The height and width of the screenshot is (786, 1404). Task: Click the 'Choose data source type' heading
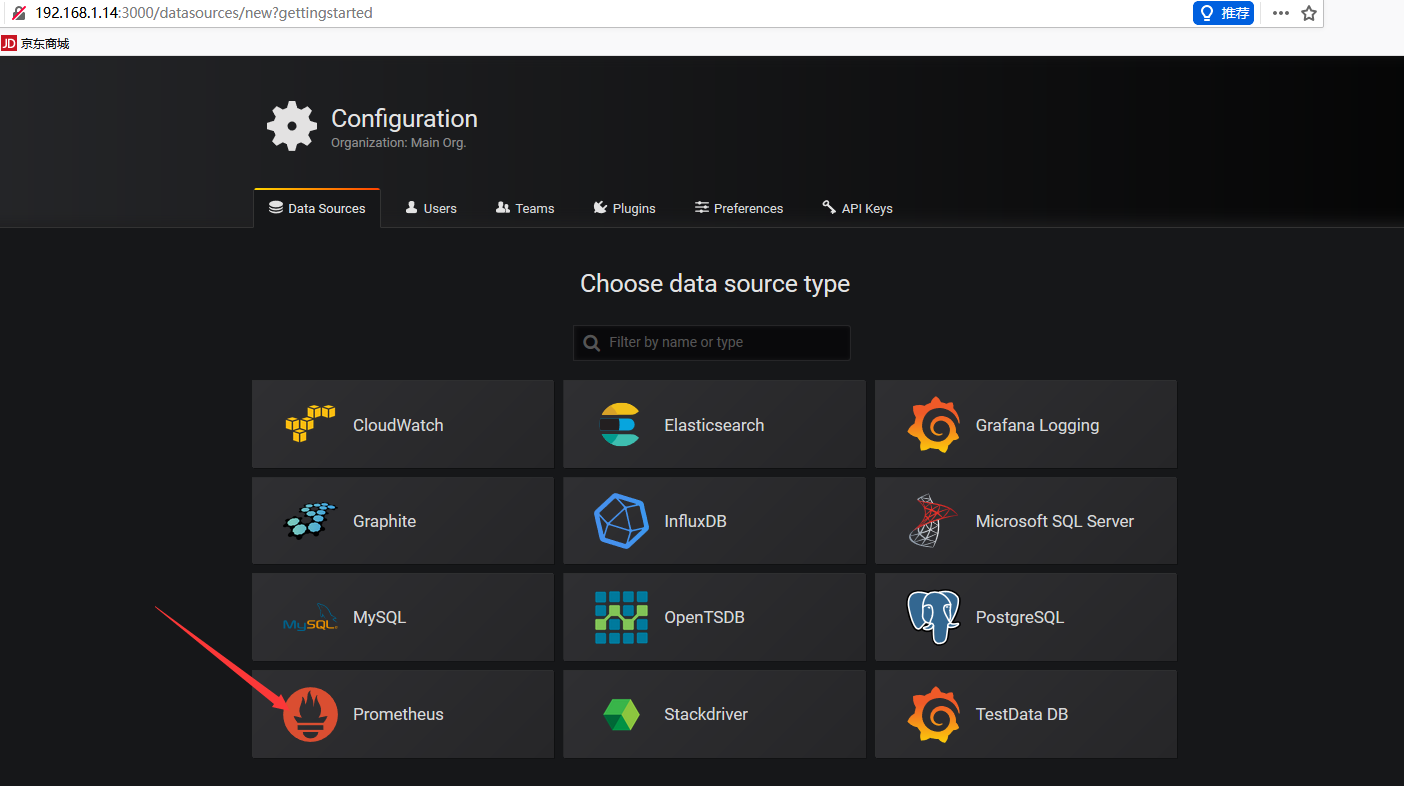tap(715, 284)
